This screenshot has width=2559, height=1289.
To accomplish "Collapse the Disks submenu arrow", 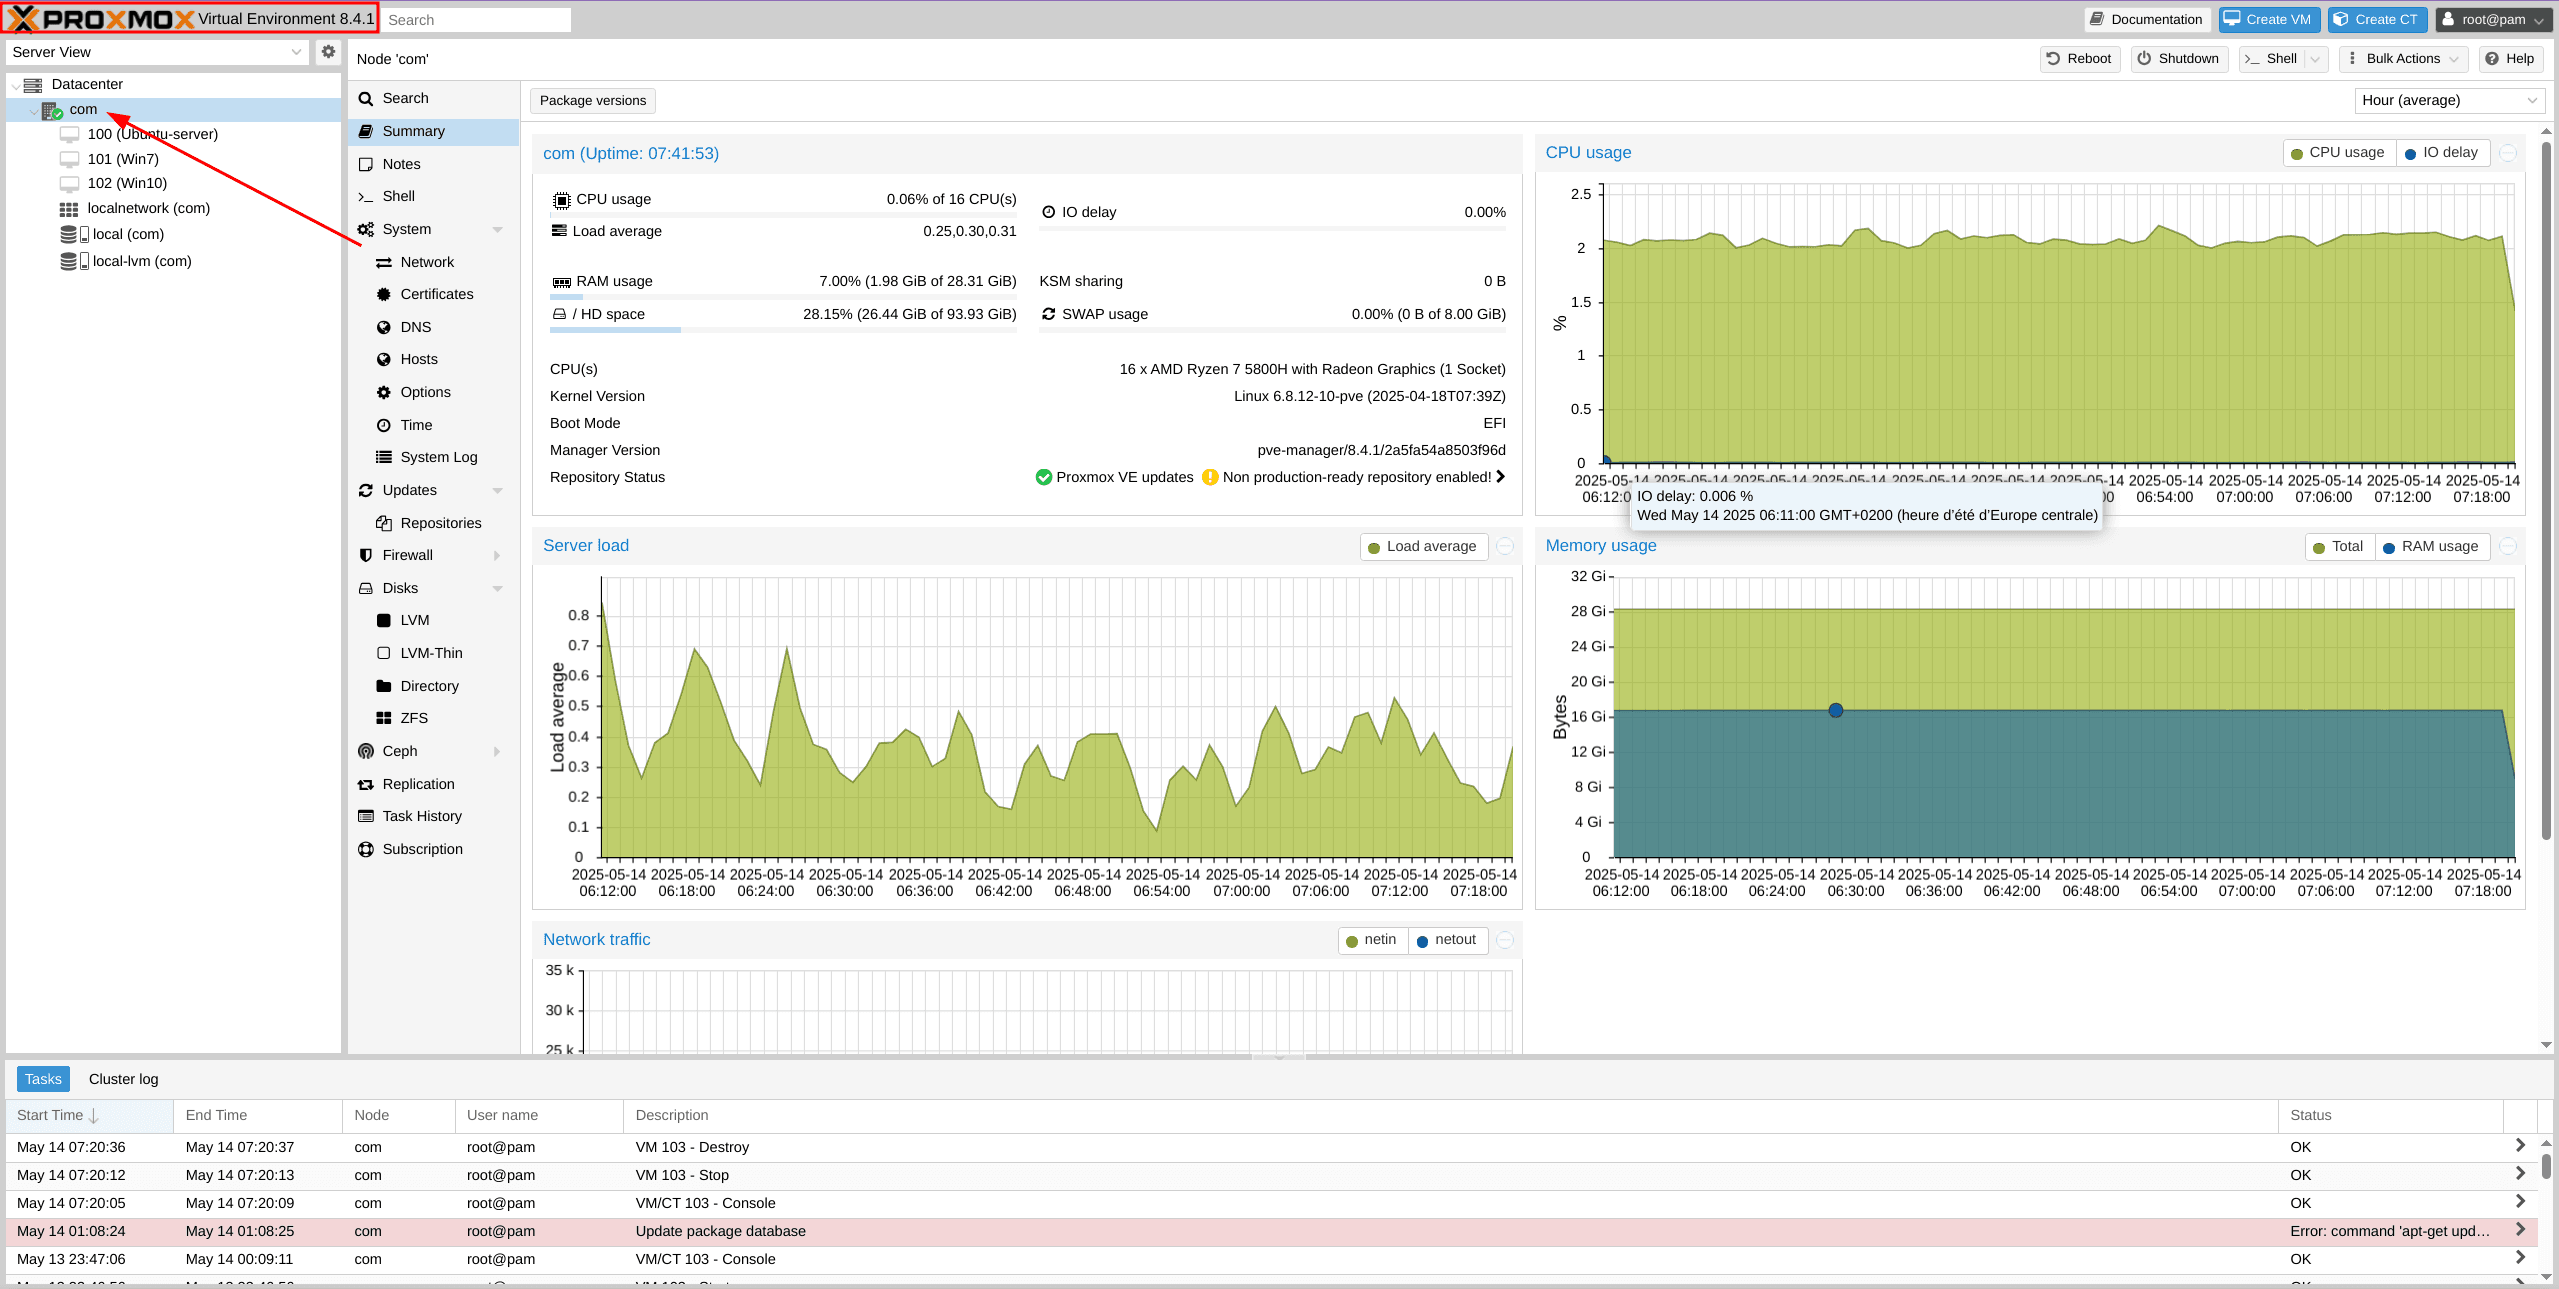I will pos(498,588).
